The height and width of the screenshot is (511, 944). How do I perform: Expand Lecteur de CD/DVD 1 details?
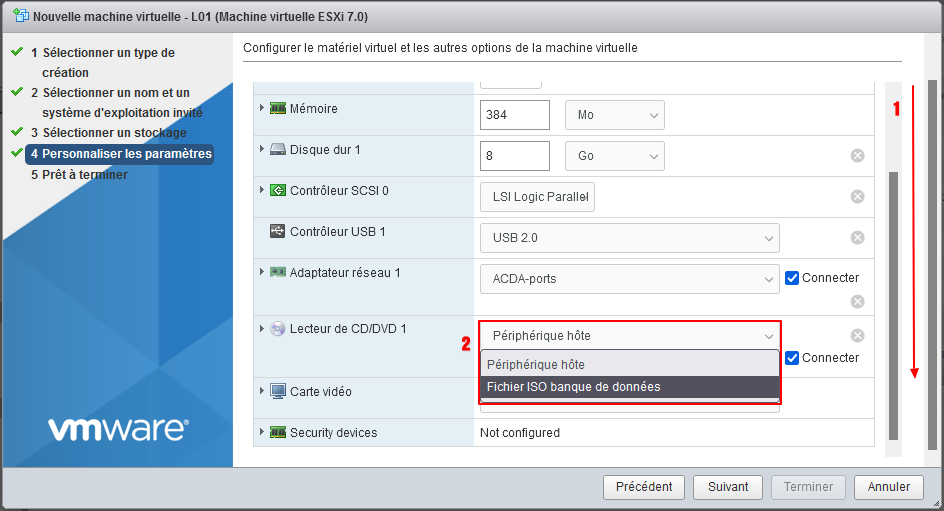(x=262, y=329)
